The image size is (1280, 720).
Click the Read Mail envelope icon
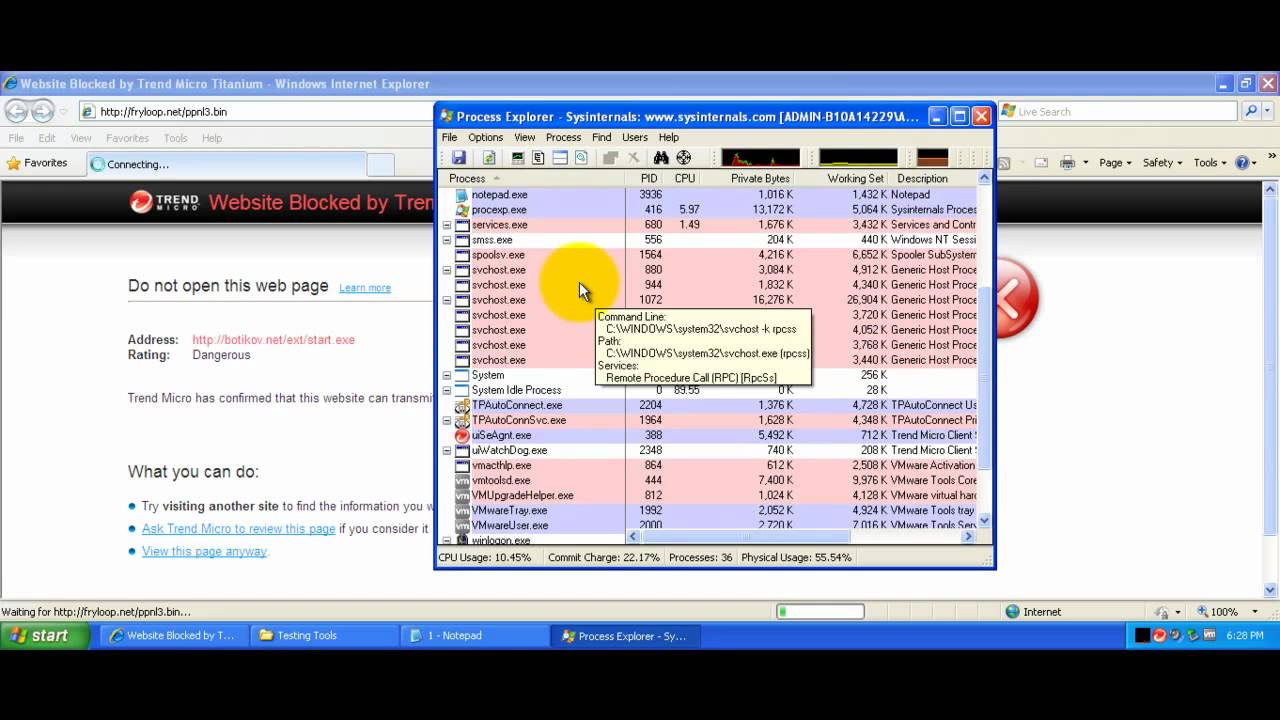click(x=1041, y=163)
